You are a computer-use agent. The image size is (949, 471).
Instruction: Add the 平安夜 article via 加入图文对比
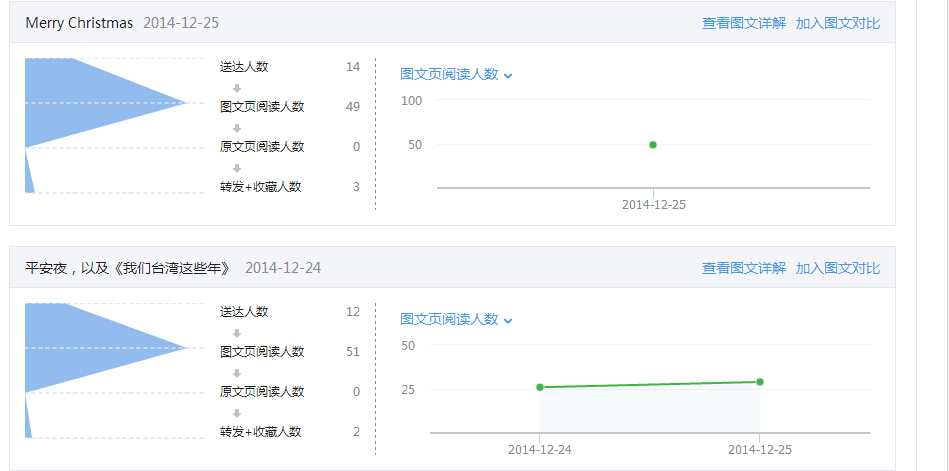[x=838, y=268]
